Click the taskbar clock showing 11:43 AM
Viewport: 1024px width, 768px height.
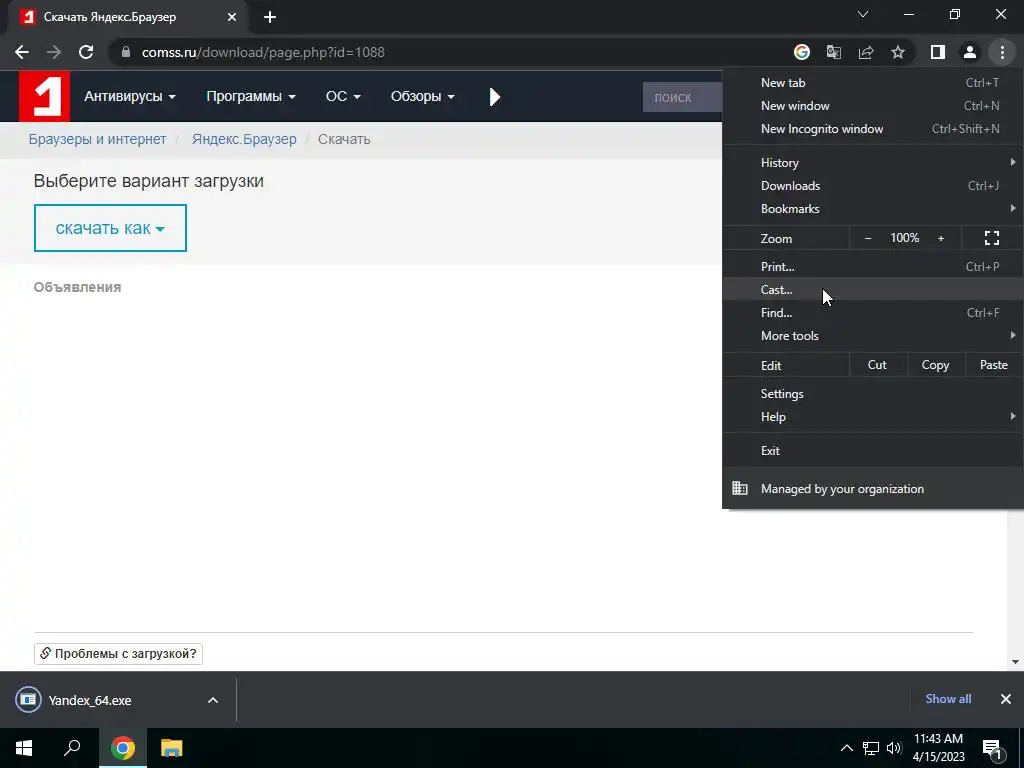[938, 748]
